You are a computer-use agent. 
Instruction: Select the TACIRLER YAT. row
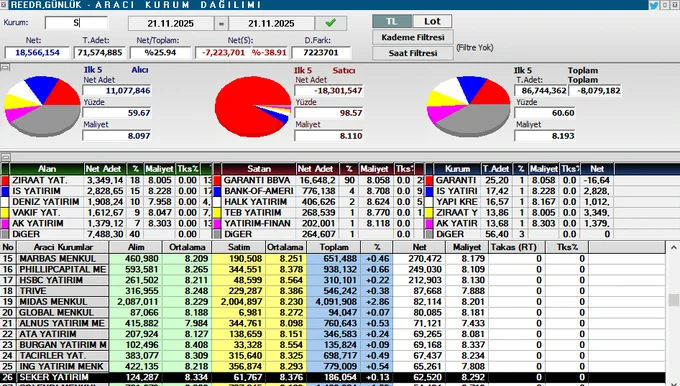[333, 356]
